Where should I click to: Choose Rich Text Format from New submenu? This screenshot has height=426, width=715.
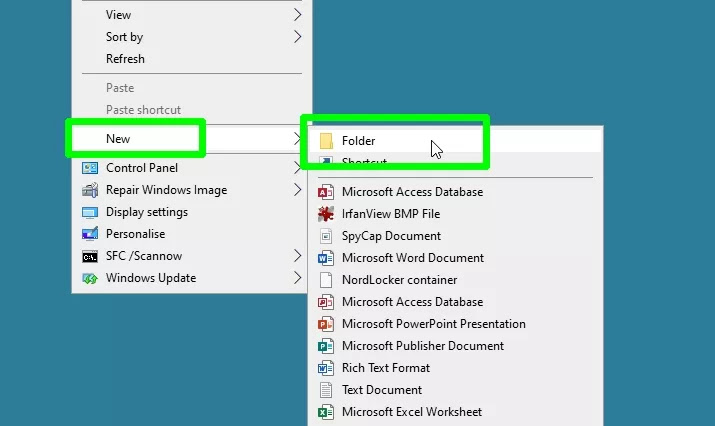455,368
